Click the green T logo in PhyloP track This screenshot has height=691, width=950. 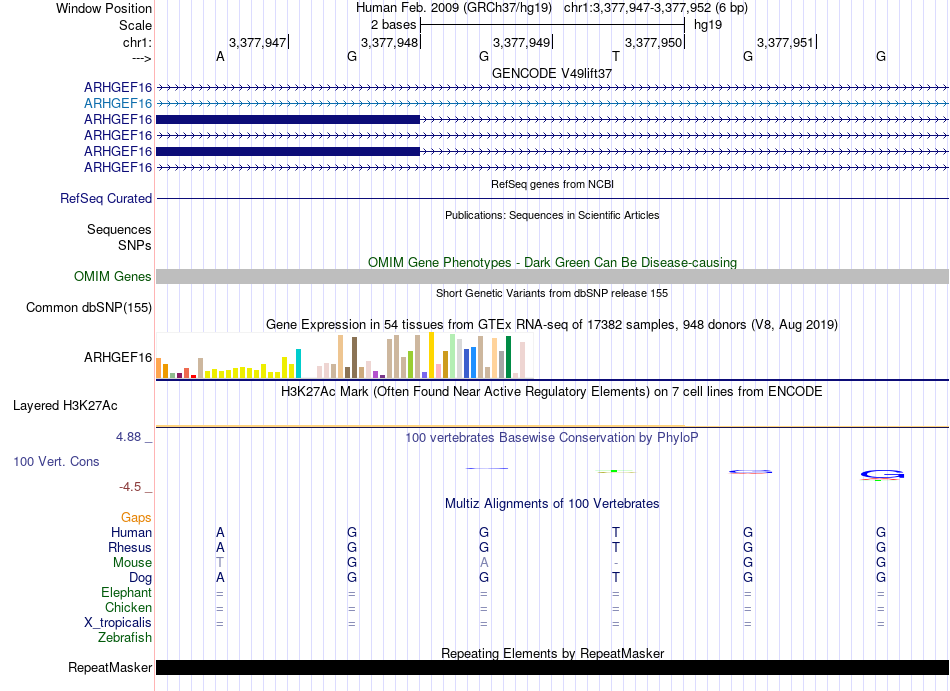615,471
